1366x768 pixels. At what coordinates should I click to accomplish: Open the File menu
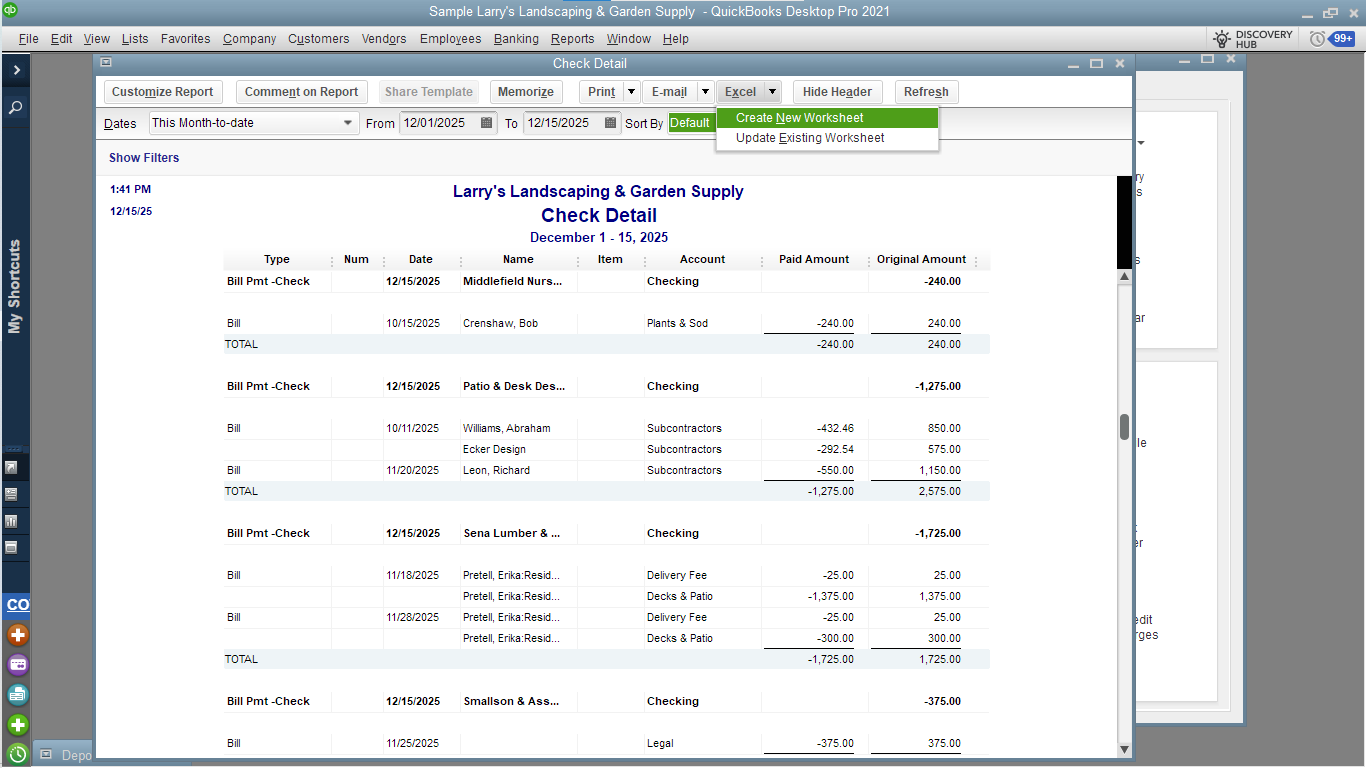(x=29, y=39)
